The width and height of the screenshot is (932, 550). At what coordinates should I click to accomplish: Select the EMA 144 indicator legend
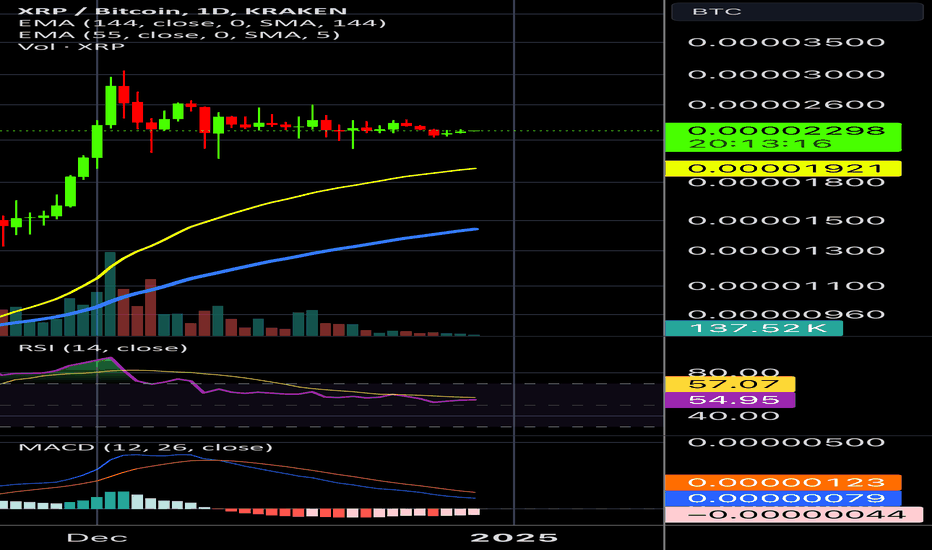pyautogui.click(x=202, y=23)
